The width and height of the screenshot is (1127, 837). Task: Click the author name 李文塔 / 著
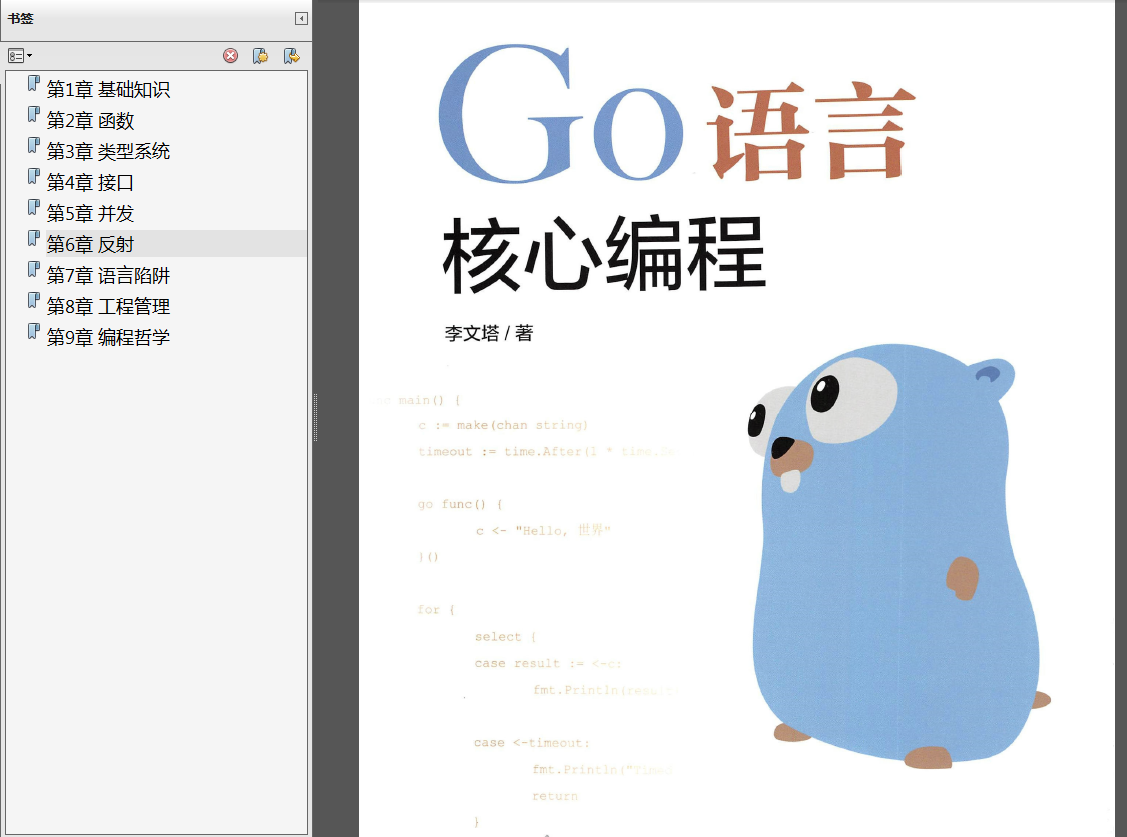tap(489, 333)
